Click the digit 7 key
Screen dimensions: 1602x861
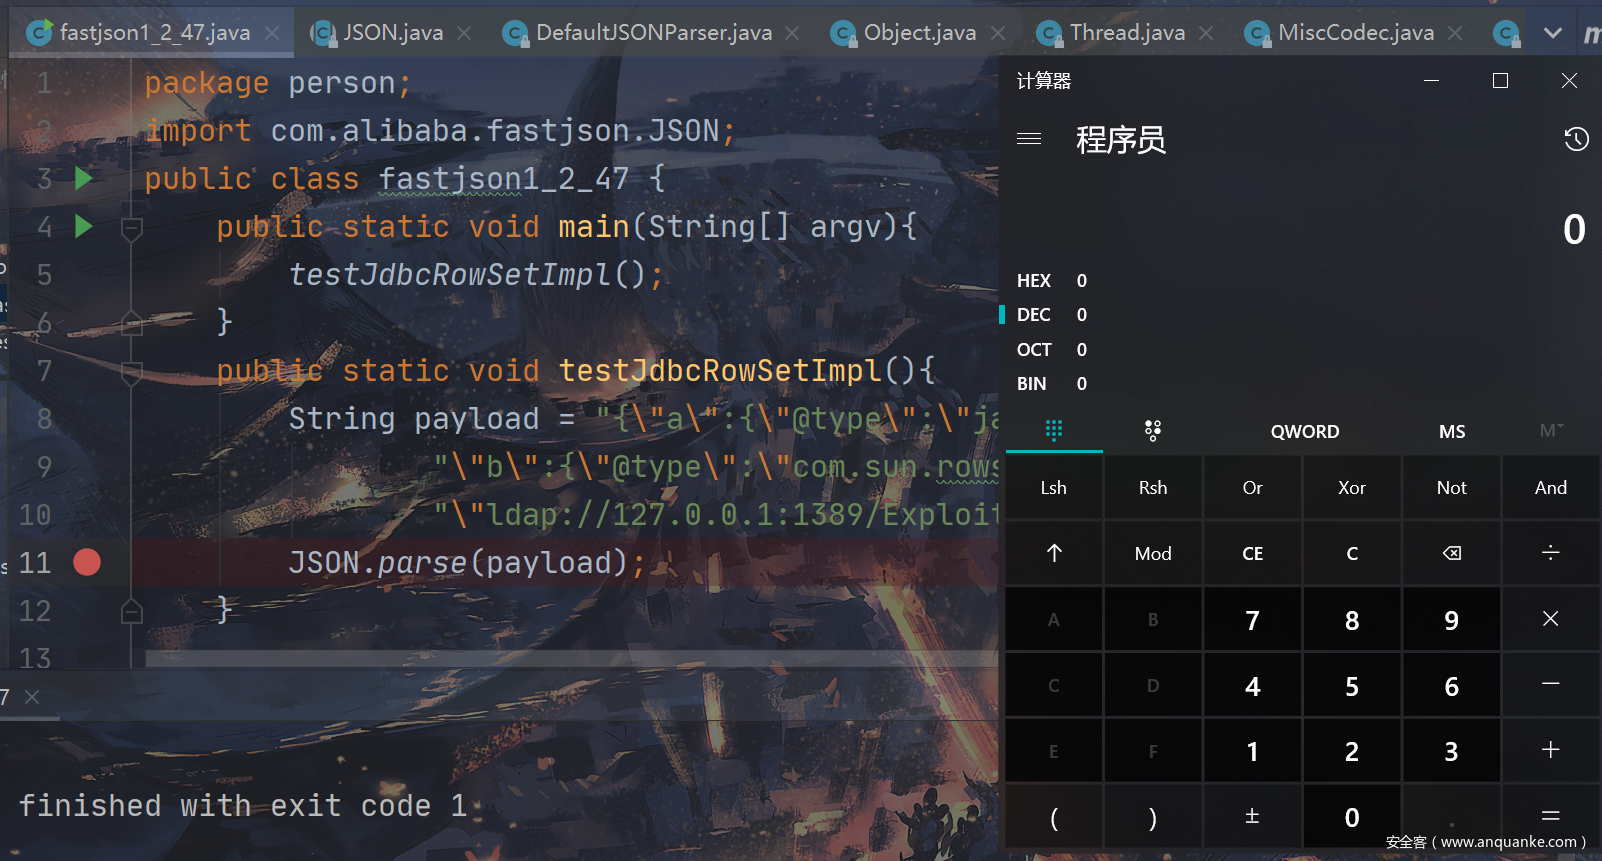coord(1252,619)
